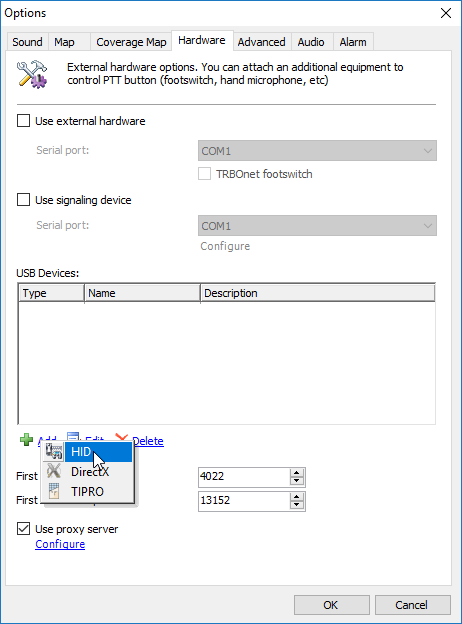The width and height of the screenshot is (462, 624).
Task: Click the red X Delete icon
Action: click(121, 439)
